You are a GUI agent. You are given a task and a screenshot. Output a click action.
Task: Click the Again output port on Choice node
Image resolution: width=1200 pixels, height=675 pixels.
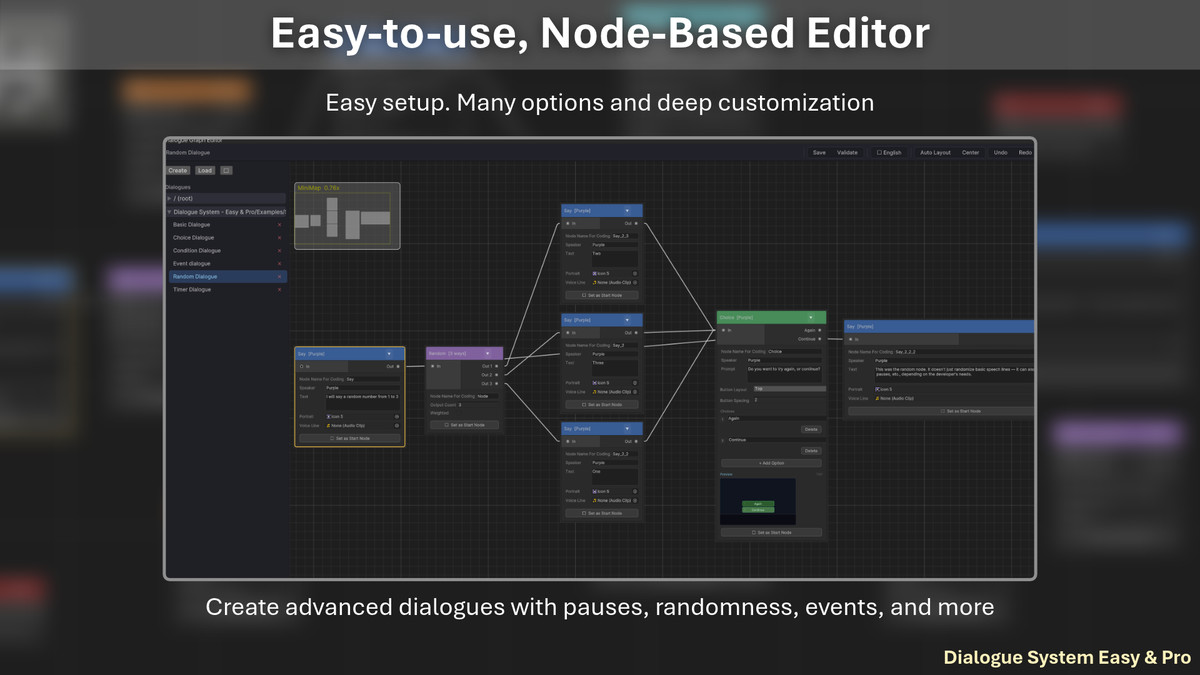820,330
